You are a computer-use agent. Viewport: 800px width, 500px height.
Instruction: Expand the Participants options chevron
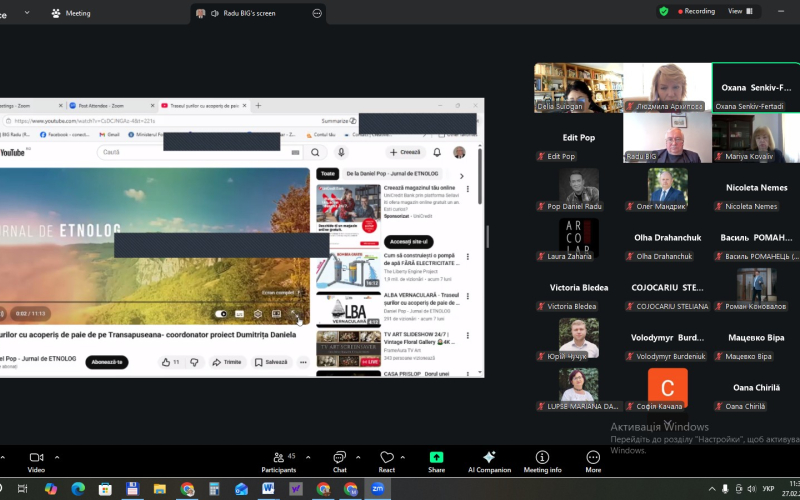click(x=303, y=457)
